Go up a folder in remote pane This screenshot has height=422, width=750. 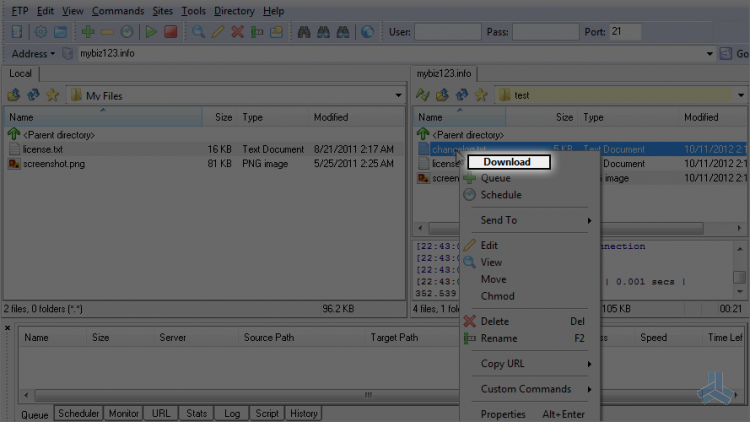[442, 95]
